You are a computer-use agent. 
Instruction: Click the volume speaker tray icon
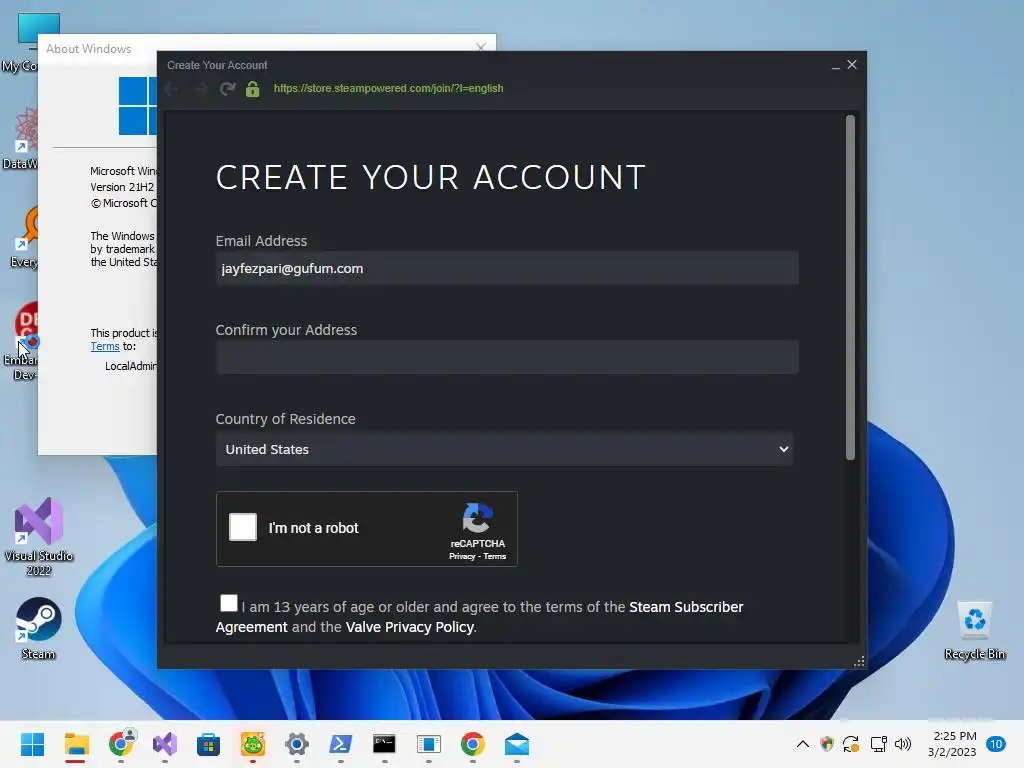tap(903, 744)
